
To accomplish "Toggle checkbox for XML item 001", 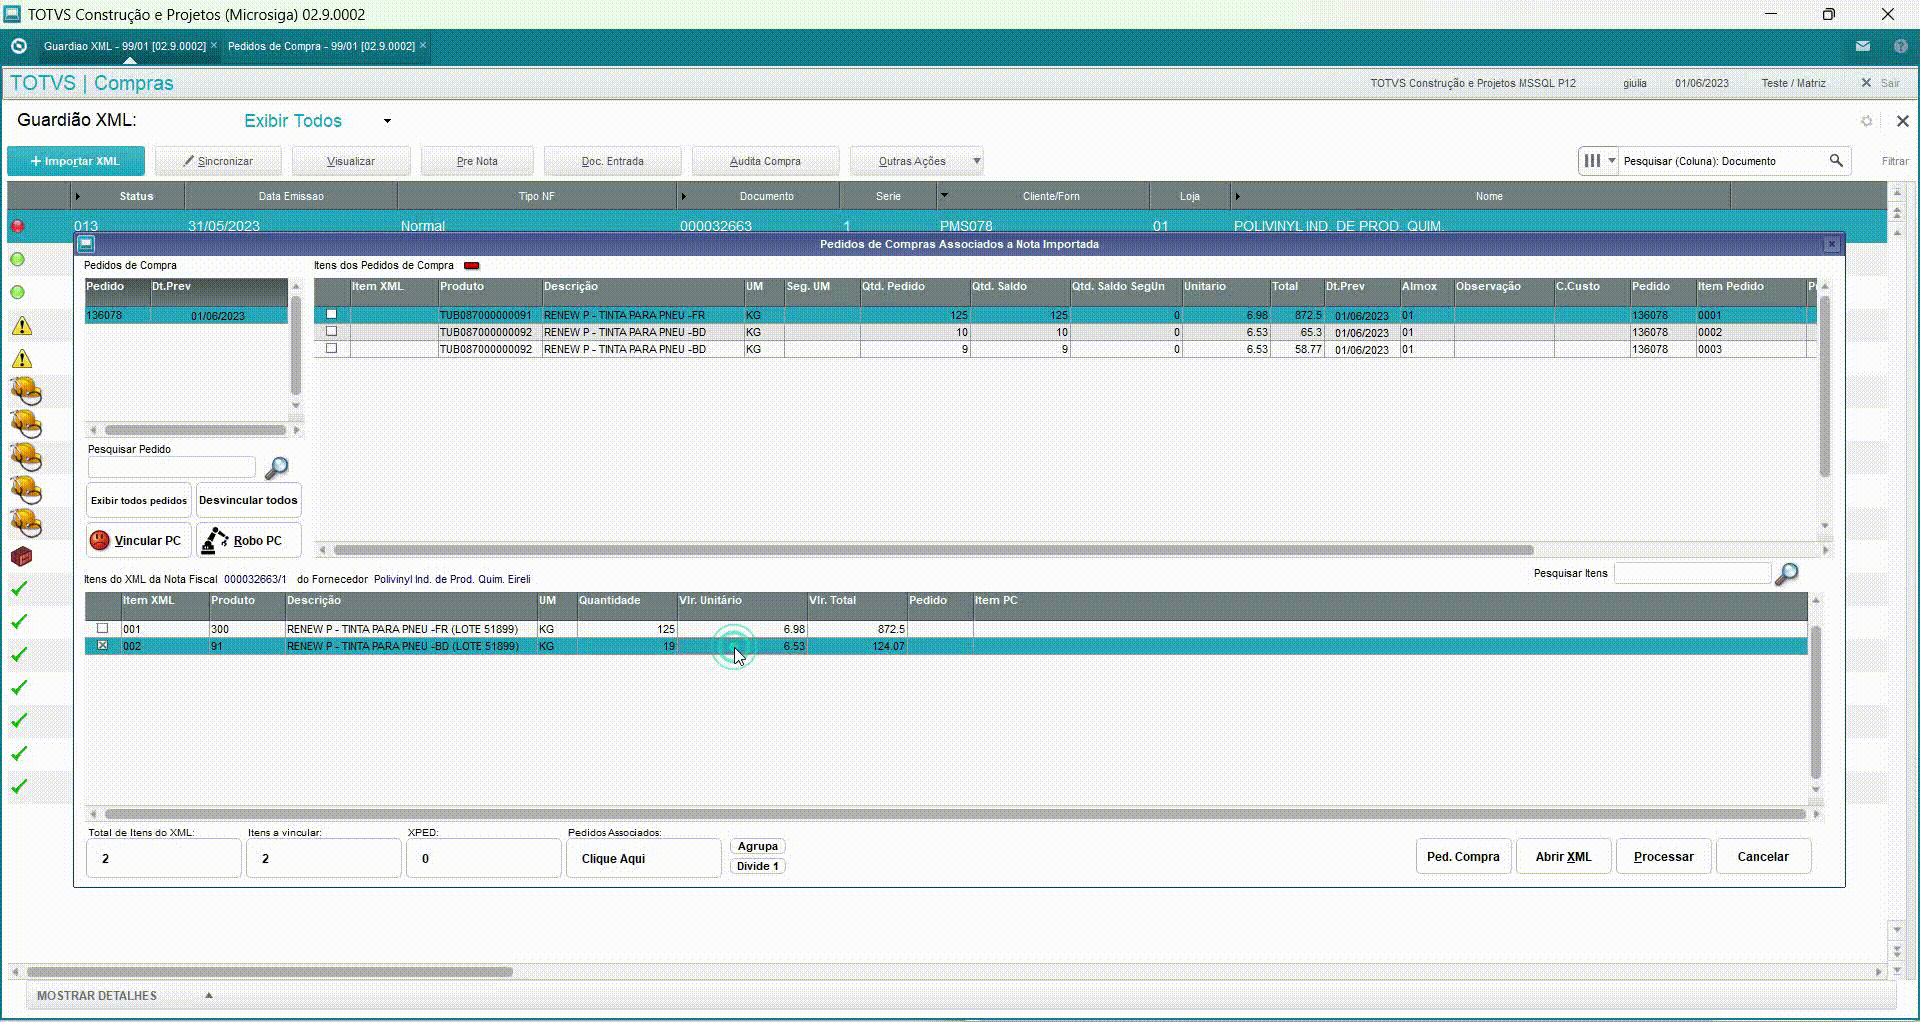I will pyautogui.click(x=102, y=629).
